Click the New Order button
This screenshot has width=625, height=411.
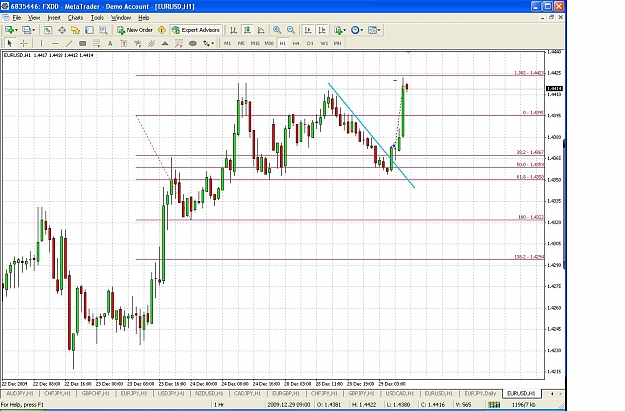(135, 30)
